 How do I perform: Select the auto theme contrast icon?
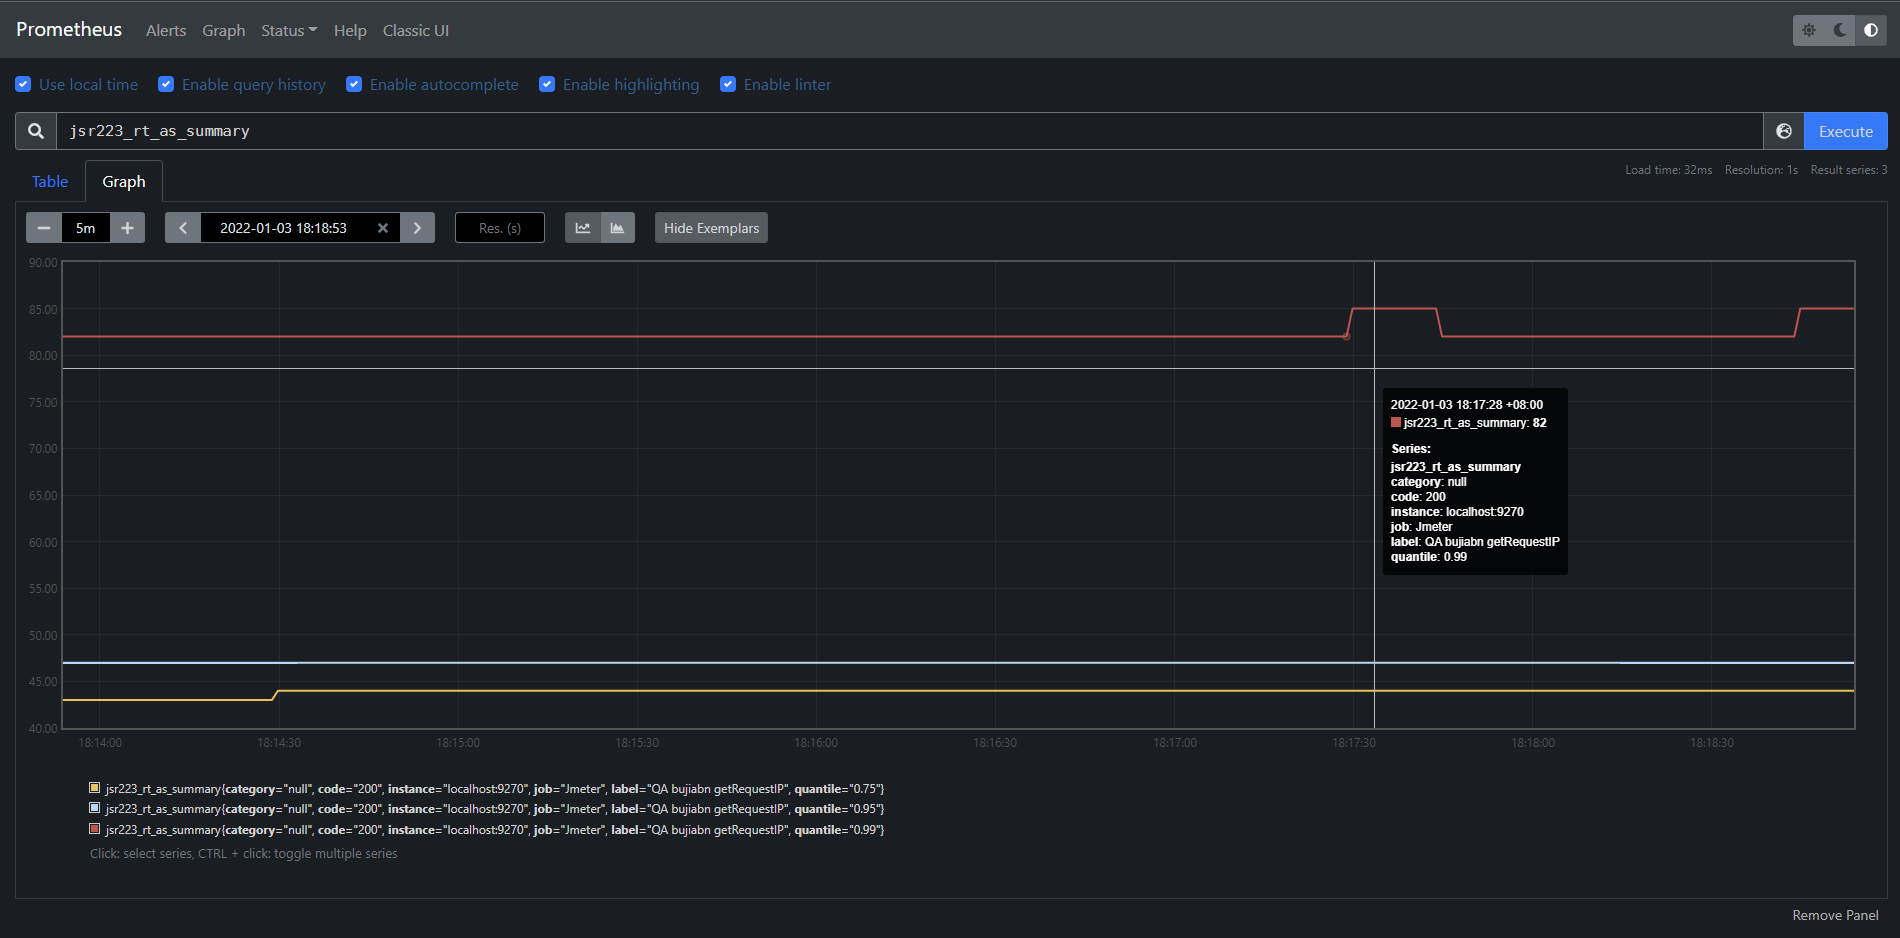(x=1870, y=30)
